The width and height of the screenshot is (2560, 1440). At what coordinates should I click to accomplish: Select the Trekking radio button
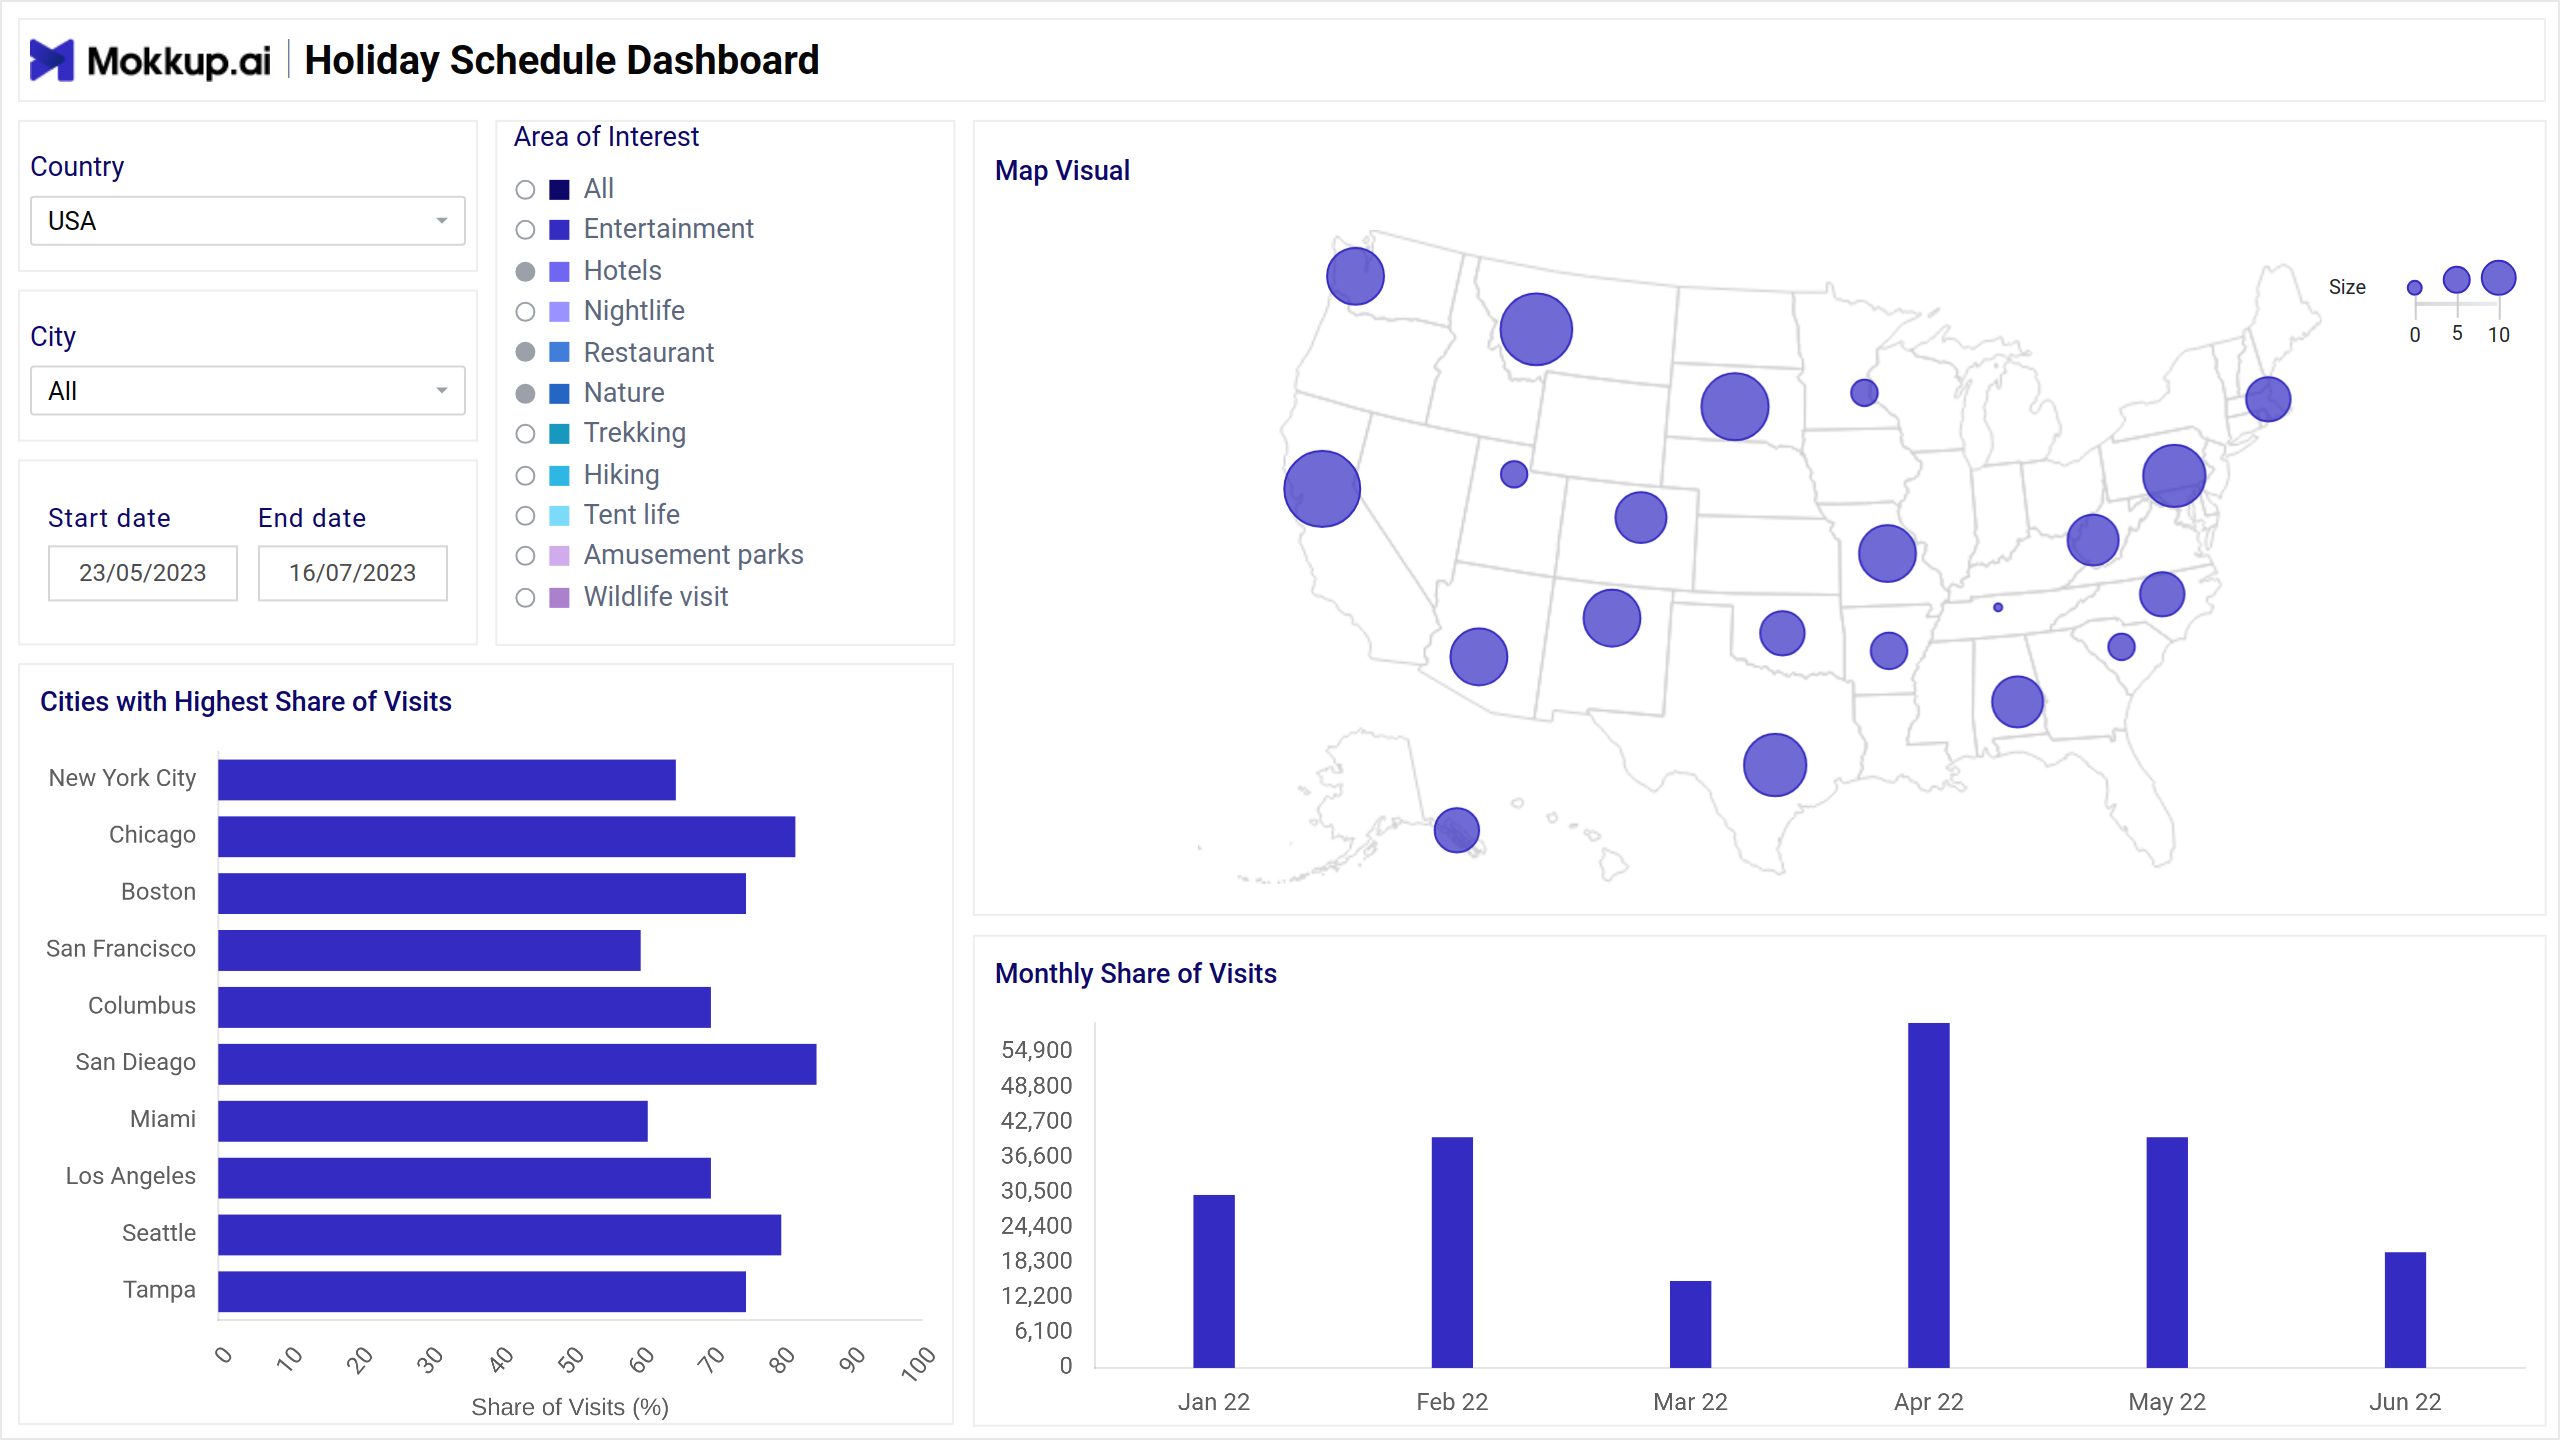pyautogui.click(x=525, y=434)
